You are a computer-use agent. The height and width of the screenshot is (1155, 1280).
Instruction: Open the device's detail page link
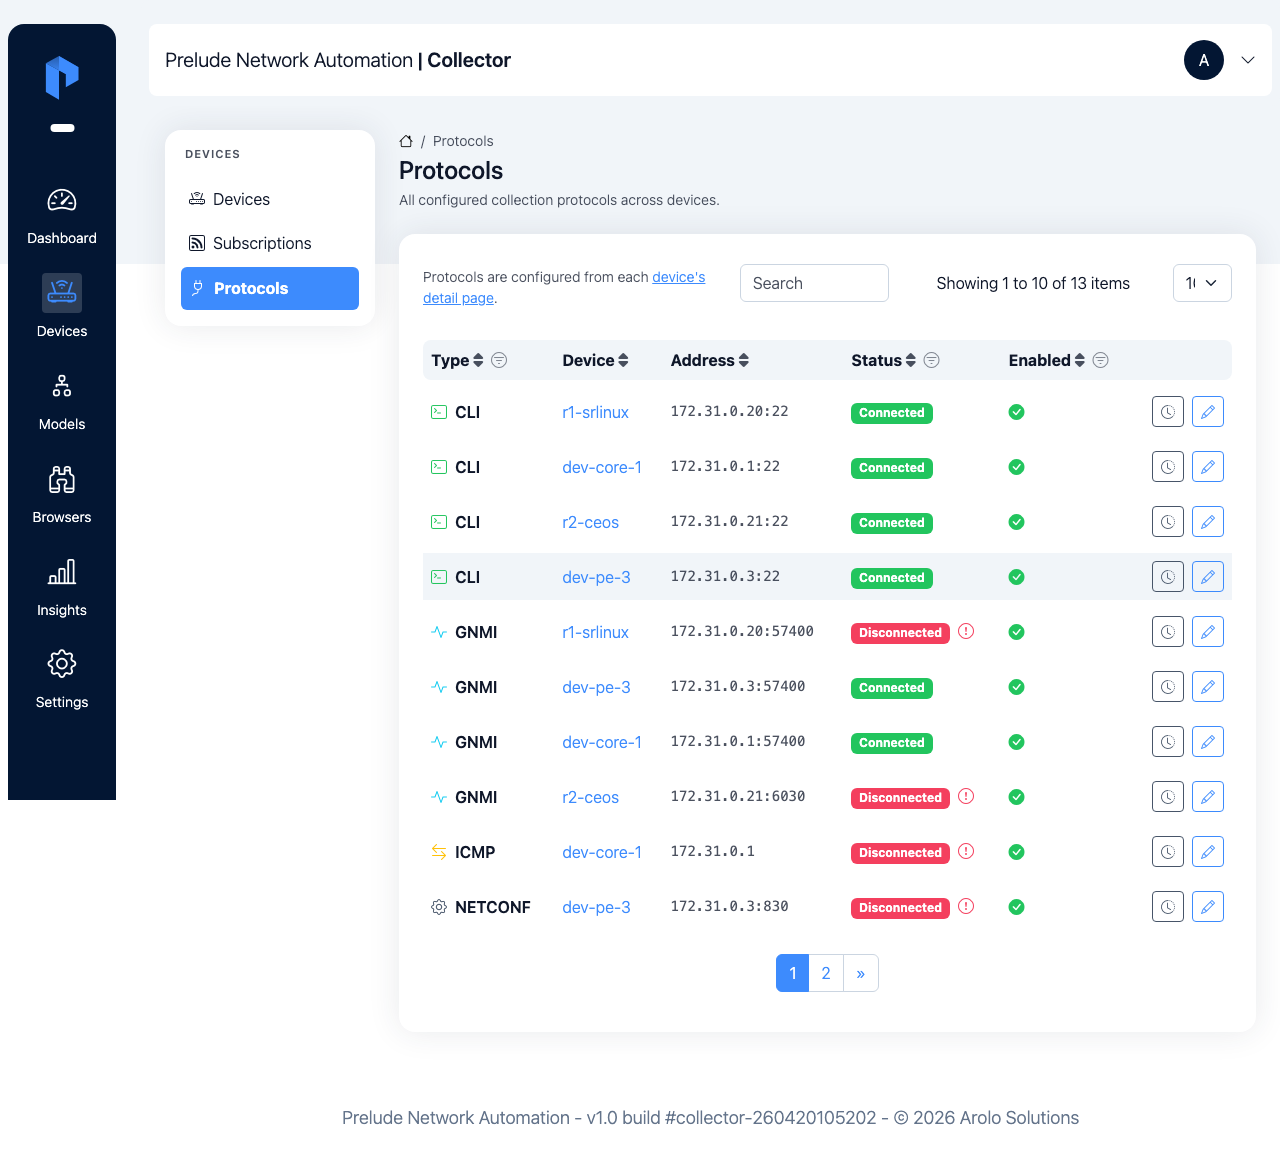564,287
